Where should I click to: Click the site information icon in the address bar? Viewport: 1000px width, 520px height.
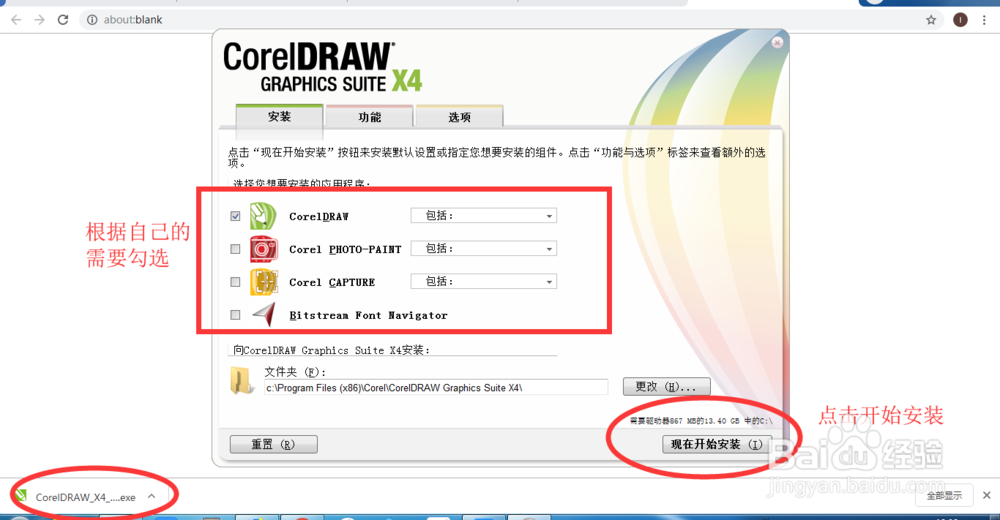[92, 20]
